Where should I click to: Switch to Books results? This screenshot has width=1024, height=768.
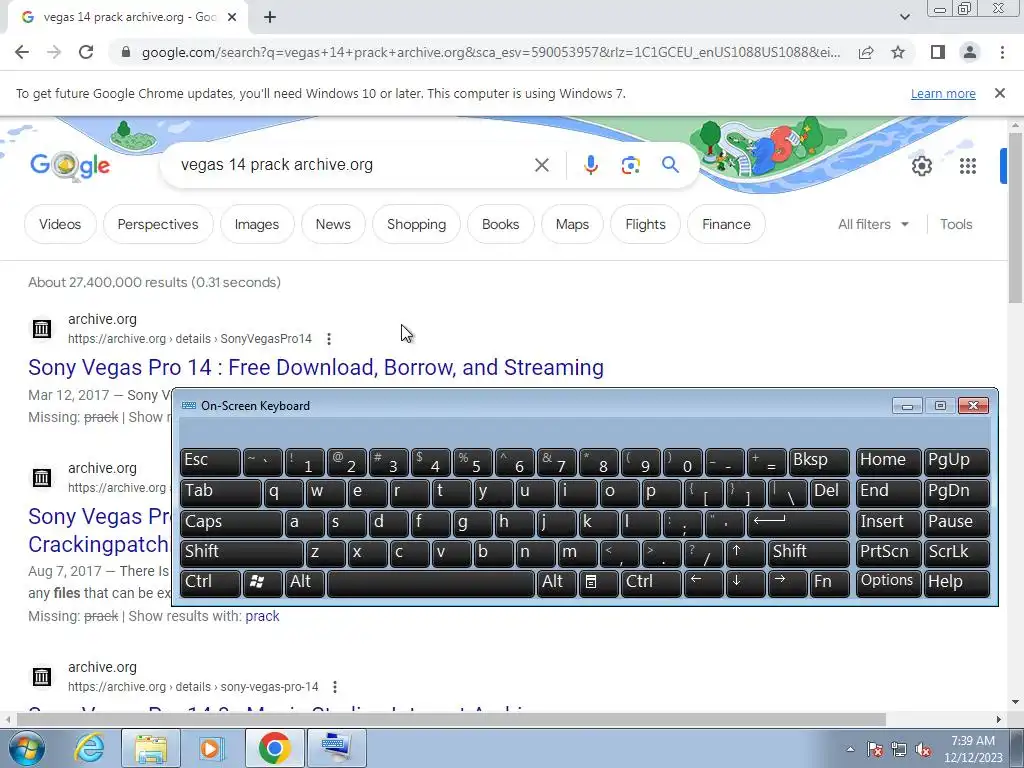click(500, 225)
